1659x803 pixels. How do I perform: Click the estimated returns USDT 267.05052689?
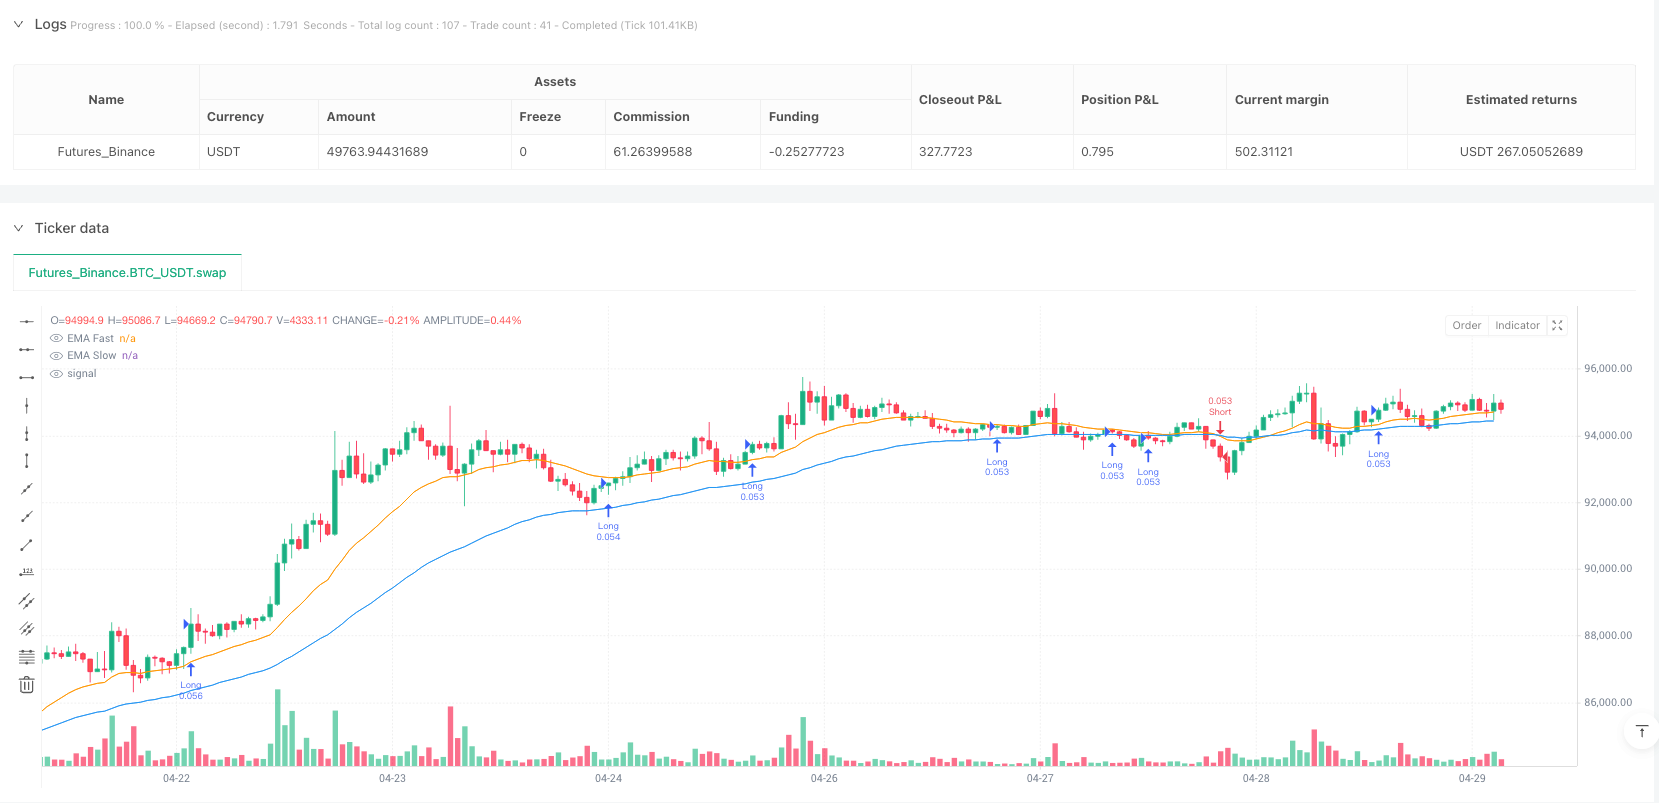coord(1521,152)
